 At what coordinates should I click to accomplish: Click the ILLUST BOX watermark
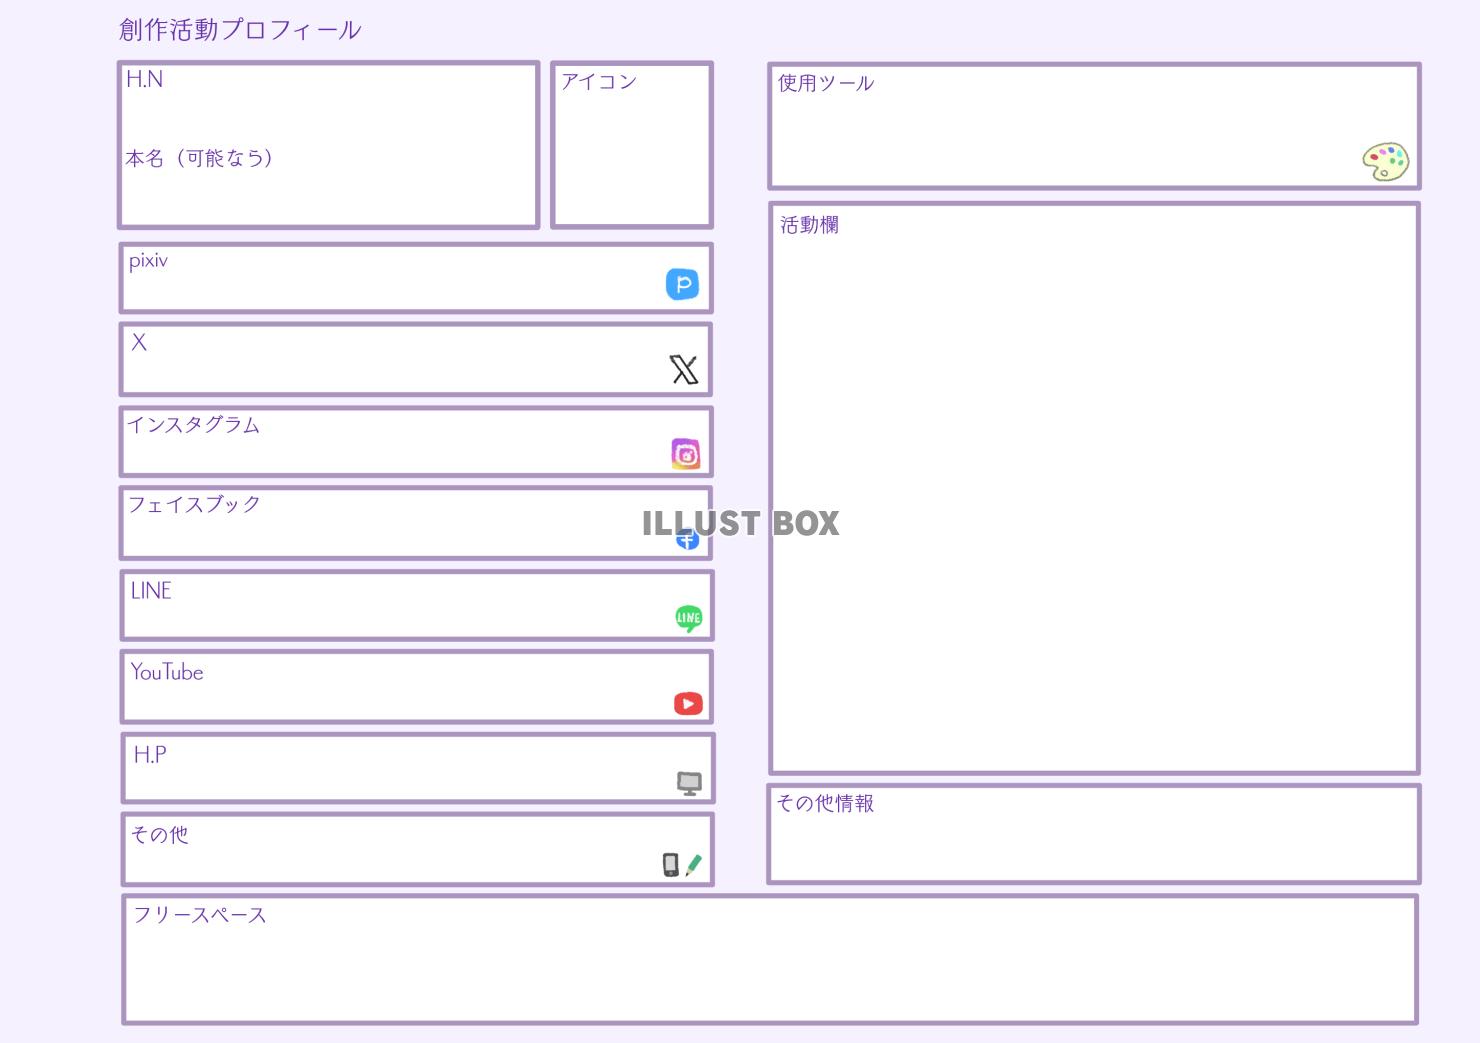click(x=740, y=523)
